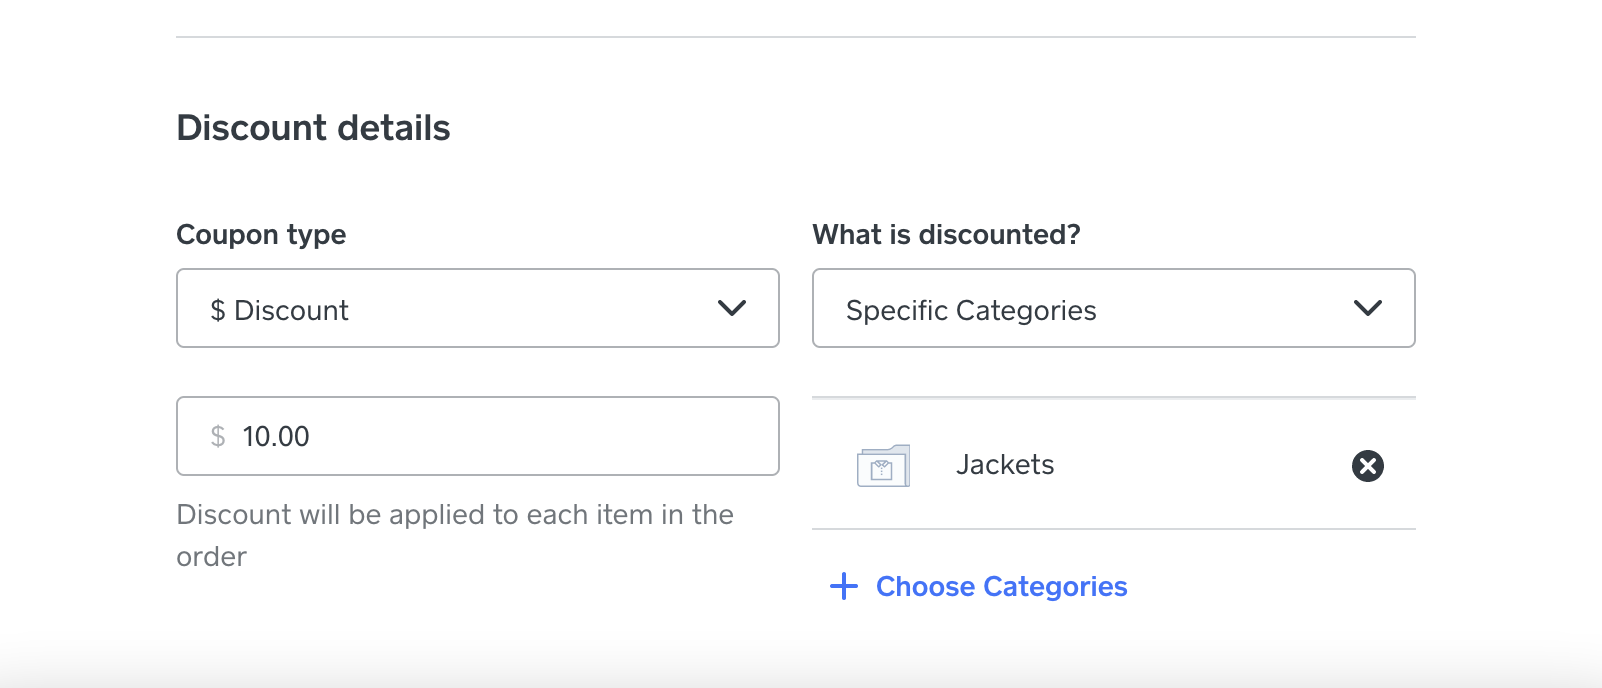Click the "$ Discount" selected option text
The width and height of the screenshot is (1602, 688).
[279, 311]
